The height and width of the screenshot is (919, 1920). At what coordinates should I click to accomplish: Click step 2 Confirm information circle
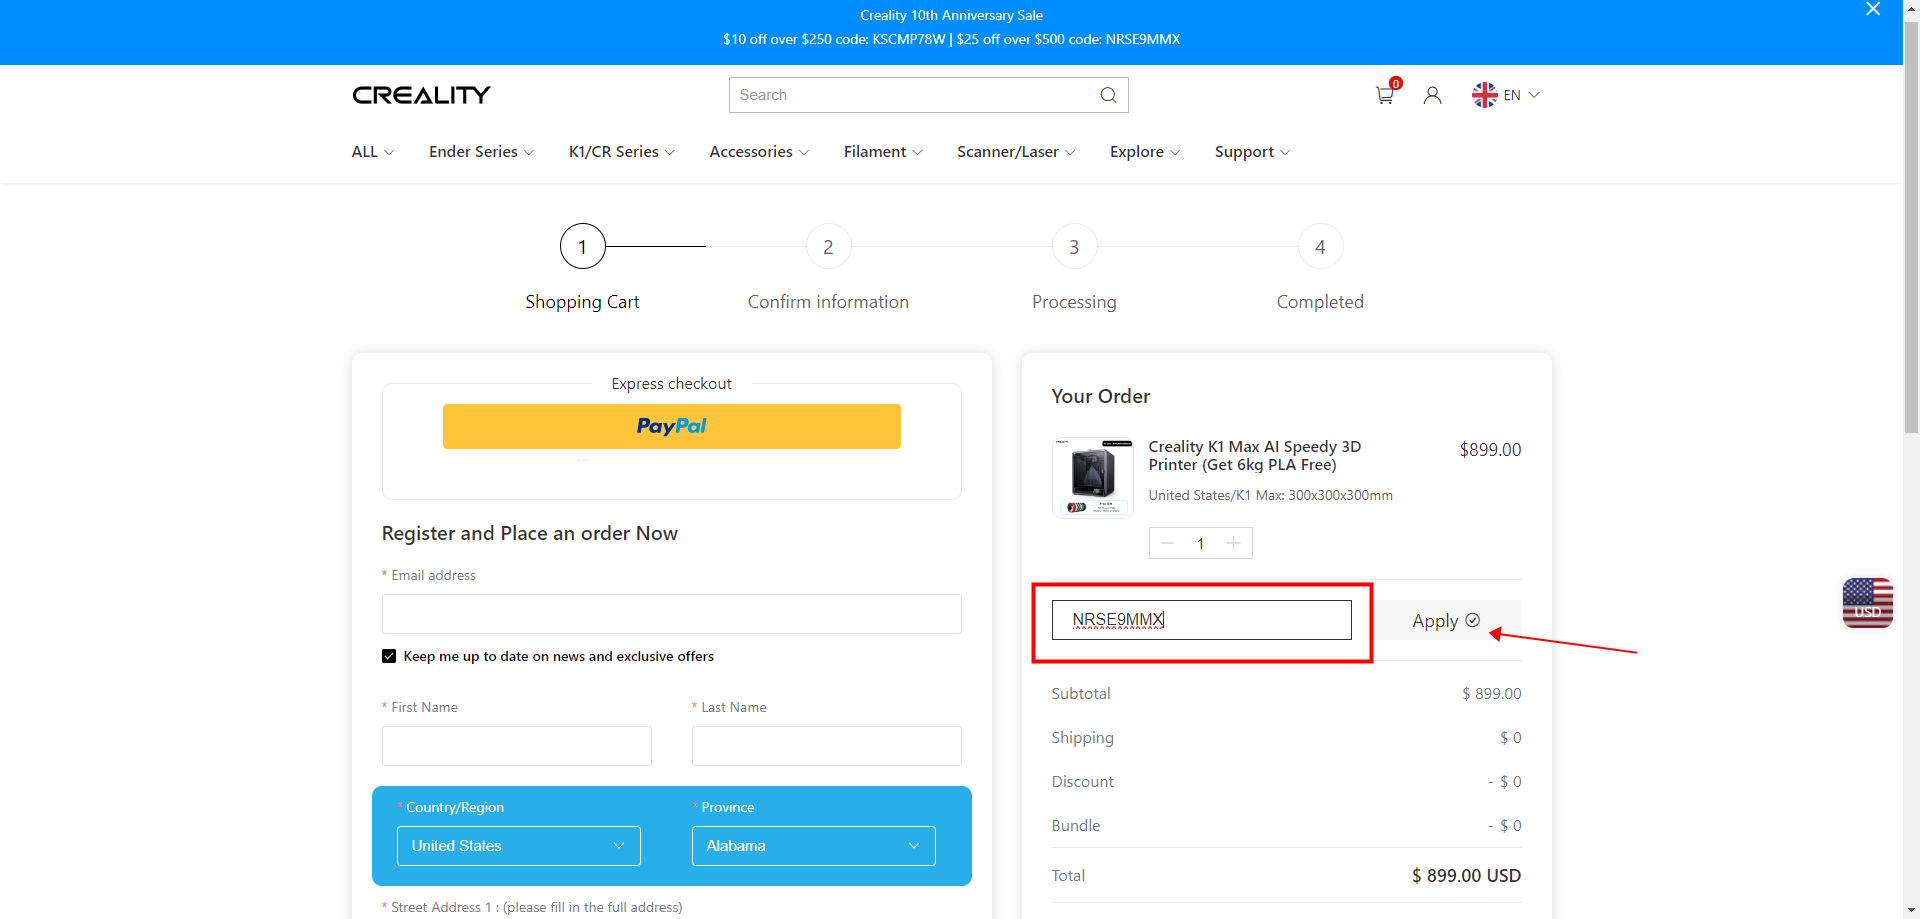pyautogui.click(x=828, y=246)
